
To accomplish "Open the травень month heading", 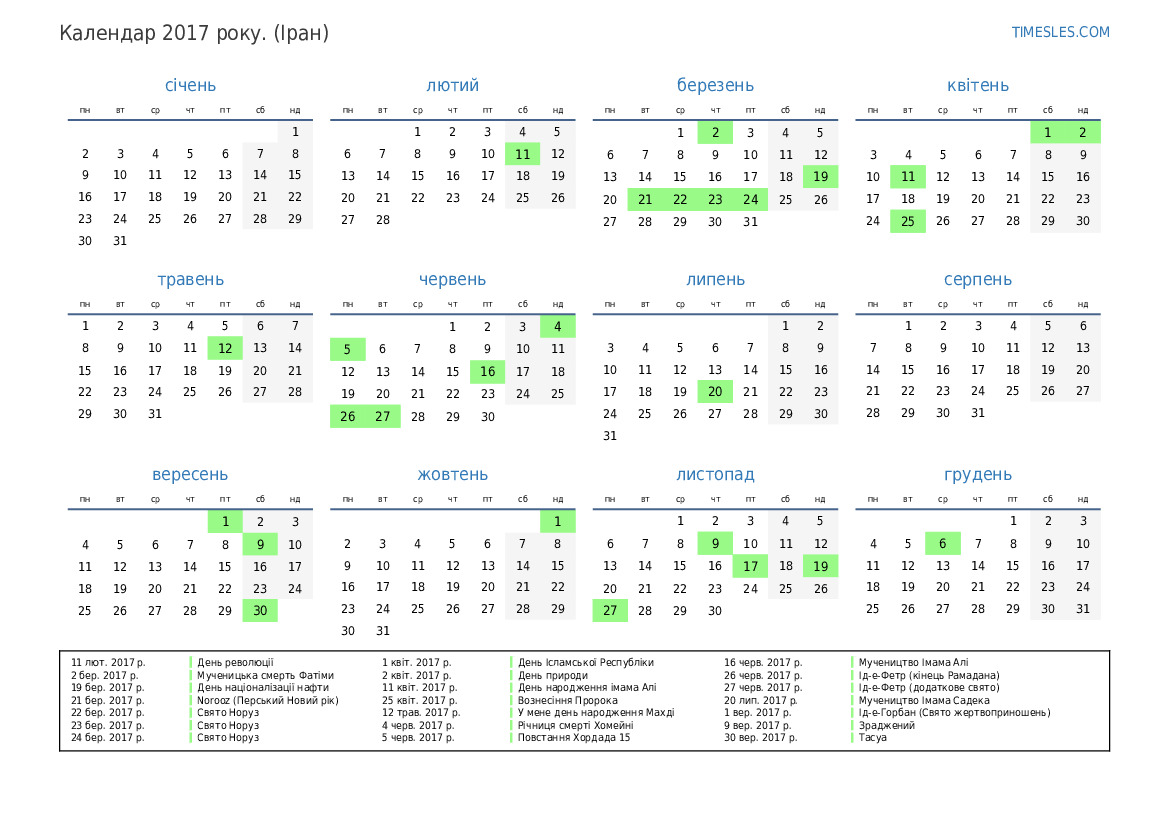I will pyautogui.click(x=190, y=280).
